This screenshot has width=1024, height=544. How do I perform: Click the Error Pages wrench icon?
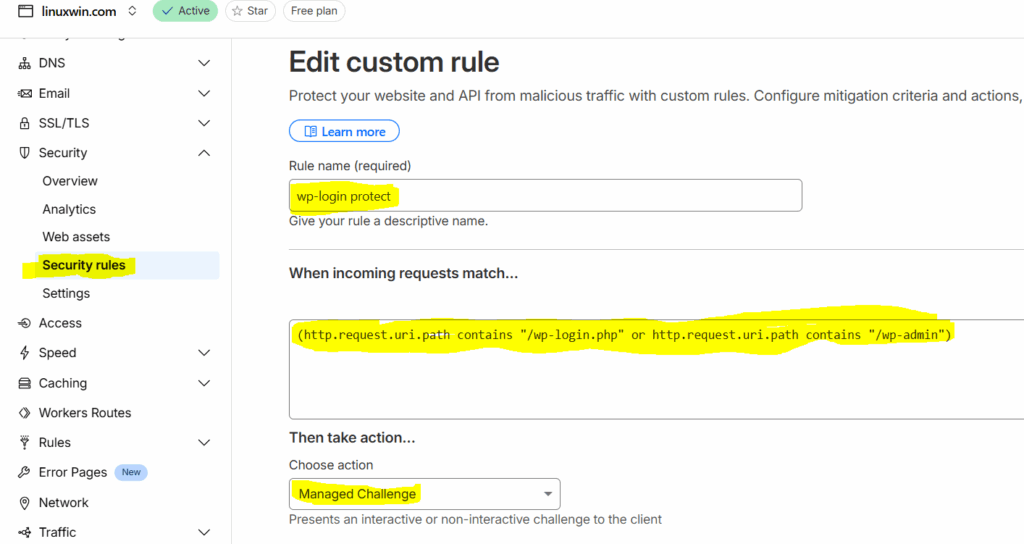pos(24,472)
